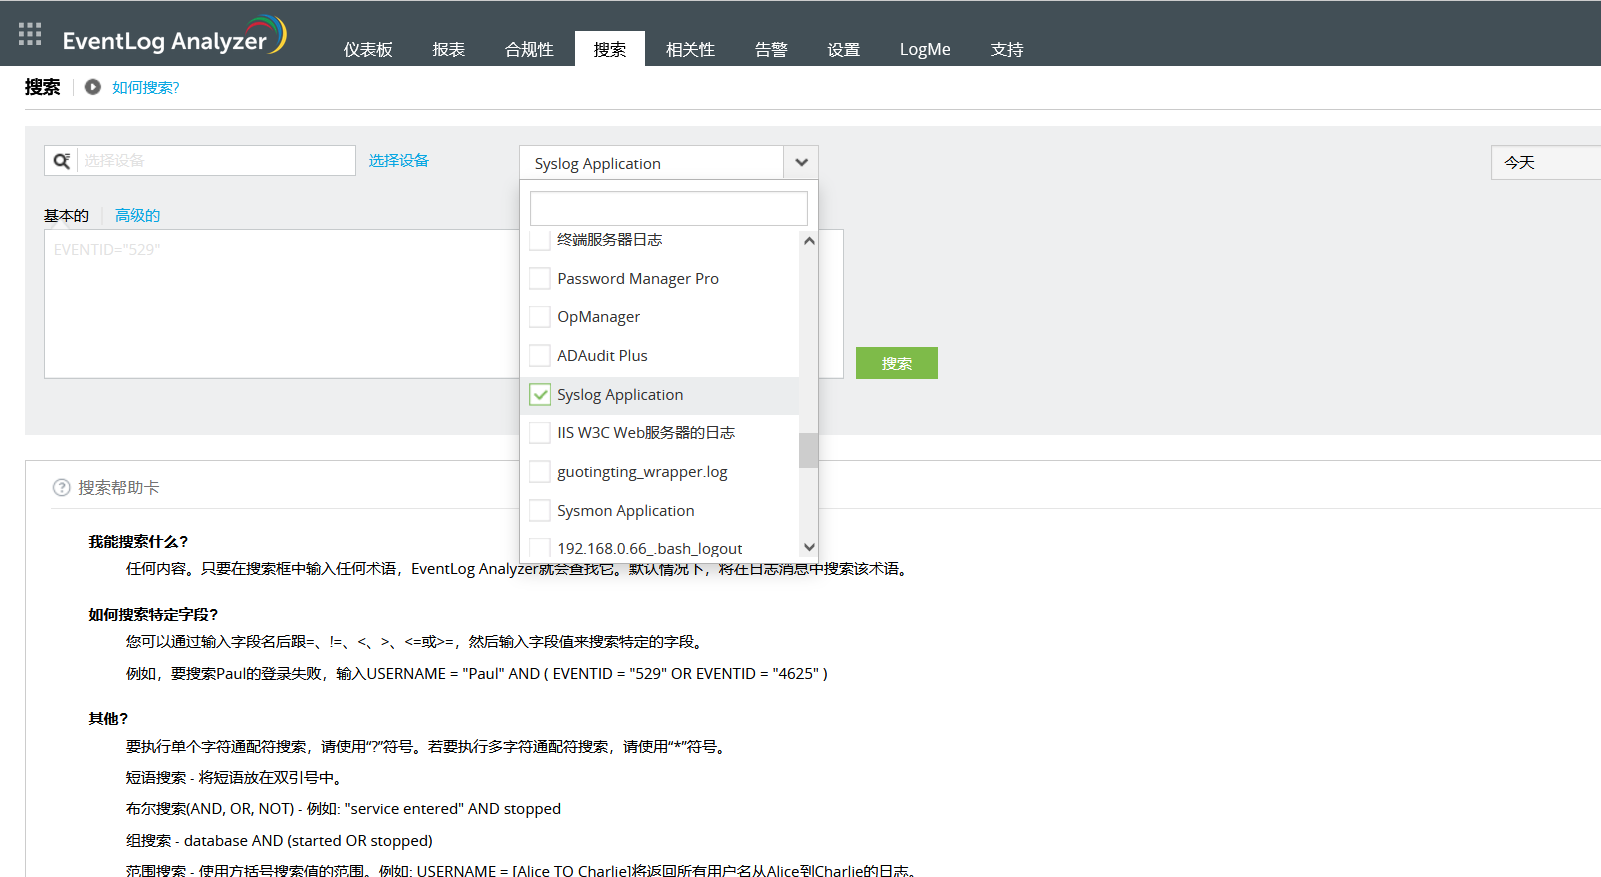The width and height of the screenshot is (1601, 877).
Task: Open the LogMe tab
Action: pos(925,49)
